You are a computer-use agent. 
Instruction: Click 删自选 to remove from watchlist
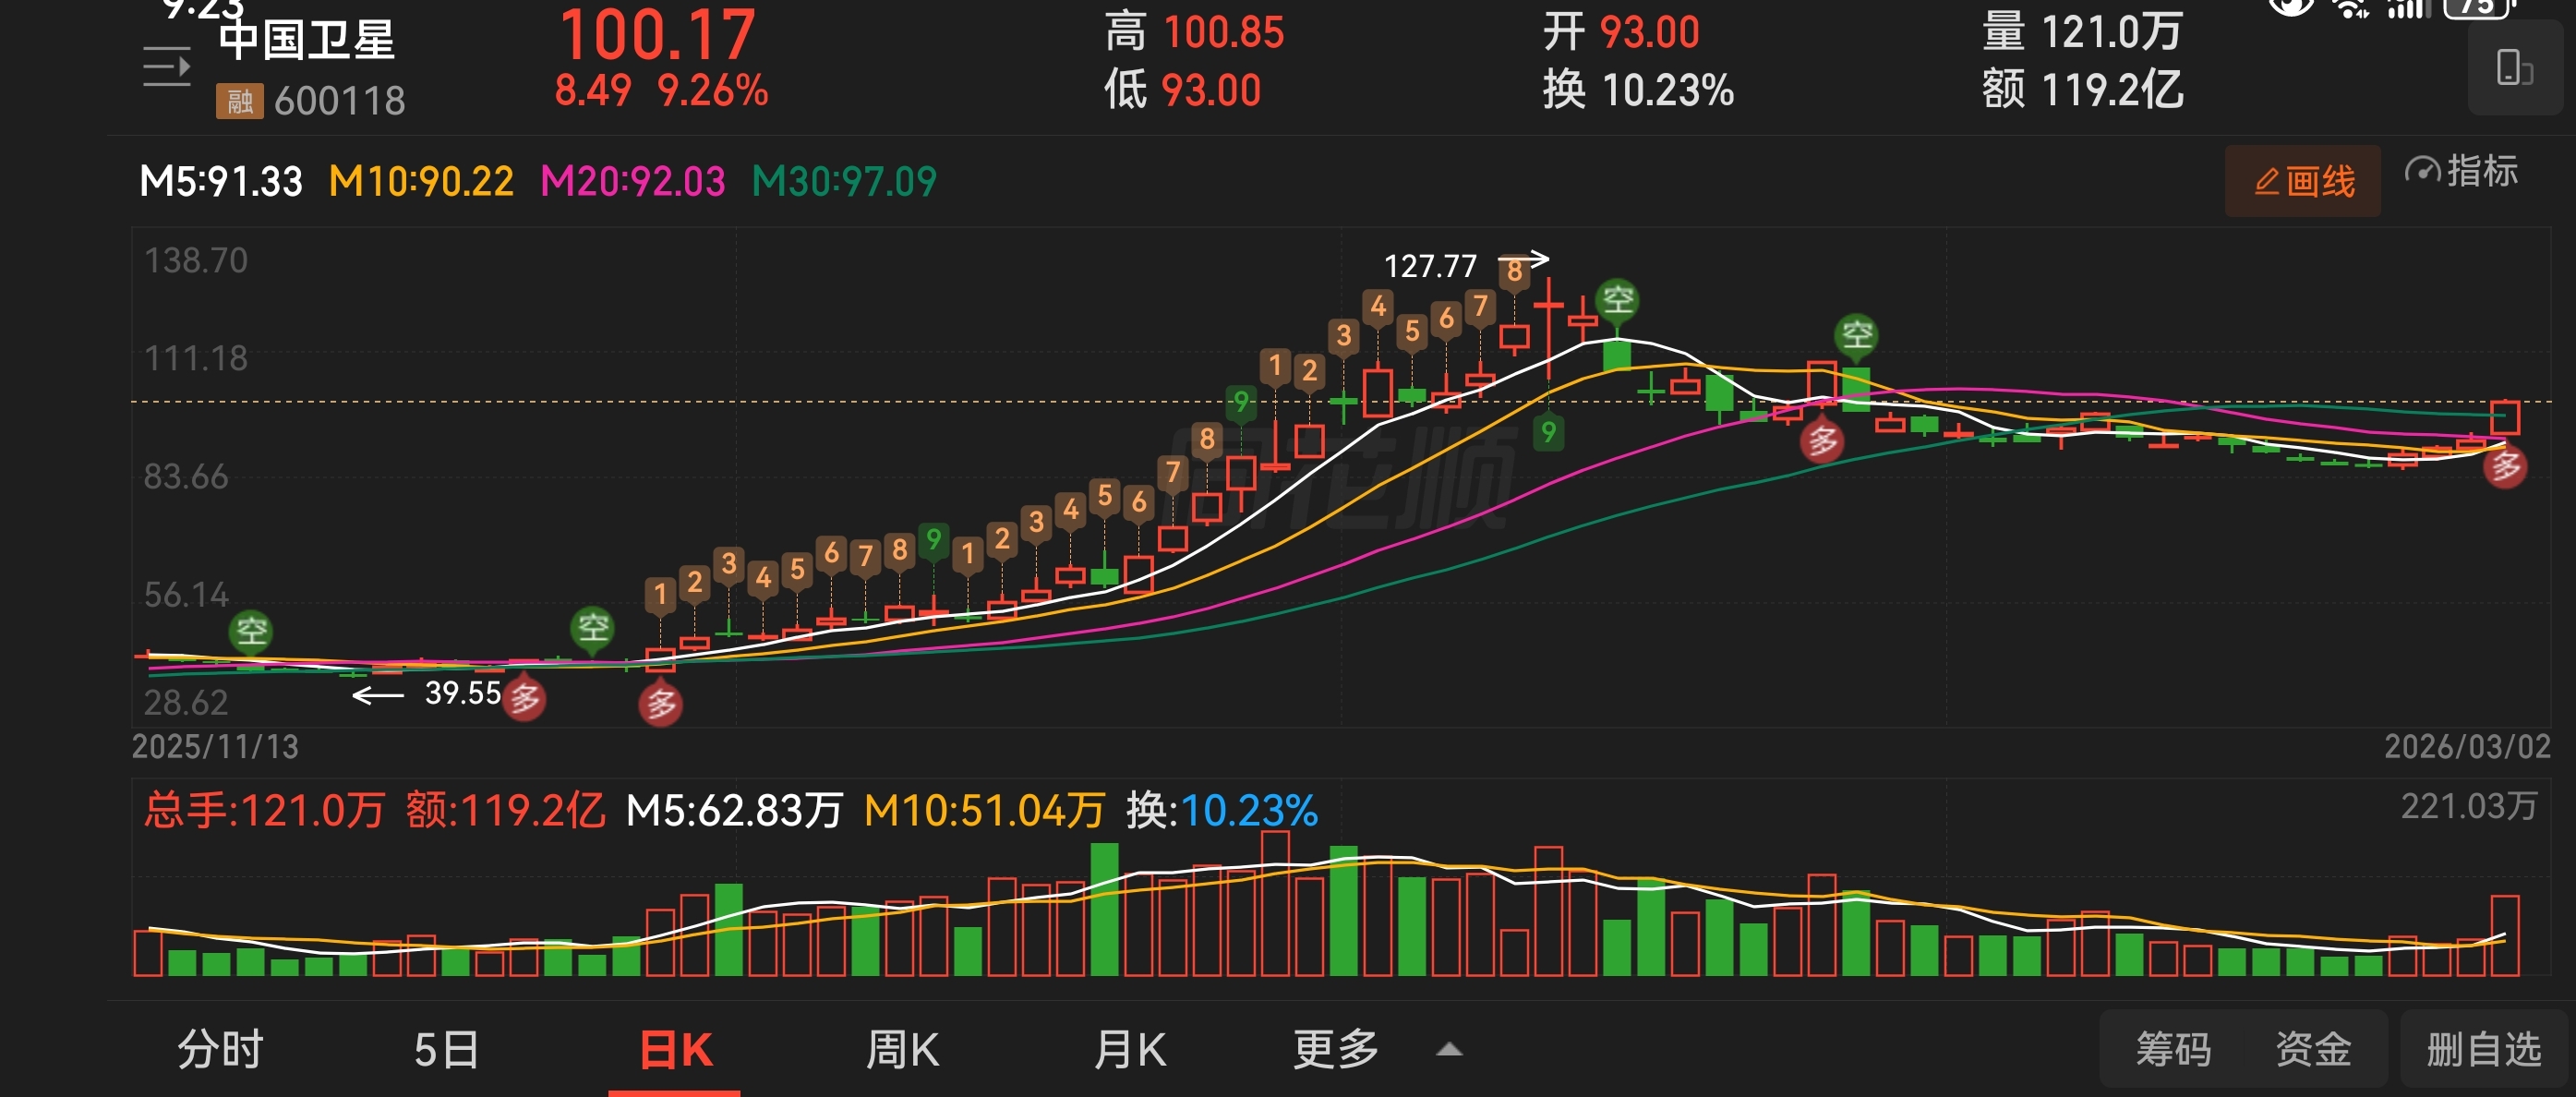point(2484,1050)
